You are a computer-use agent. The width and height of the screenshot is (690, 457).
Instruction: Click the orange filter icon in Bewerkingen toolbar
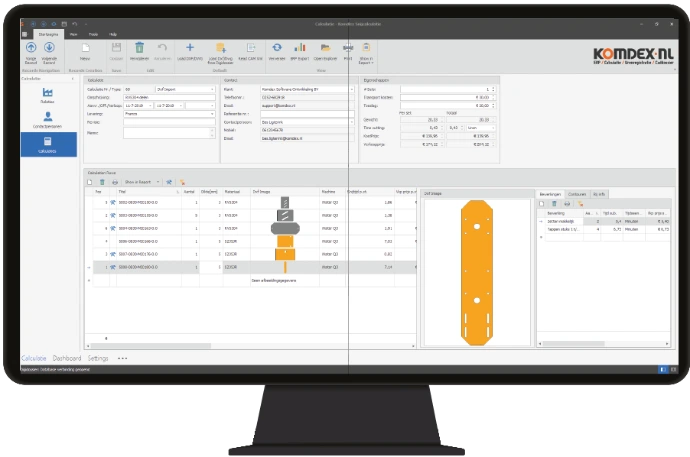(x=580, y=204)
